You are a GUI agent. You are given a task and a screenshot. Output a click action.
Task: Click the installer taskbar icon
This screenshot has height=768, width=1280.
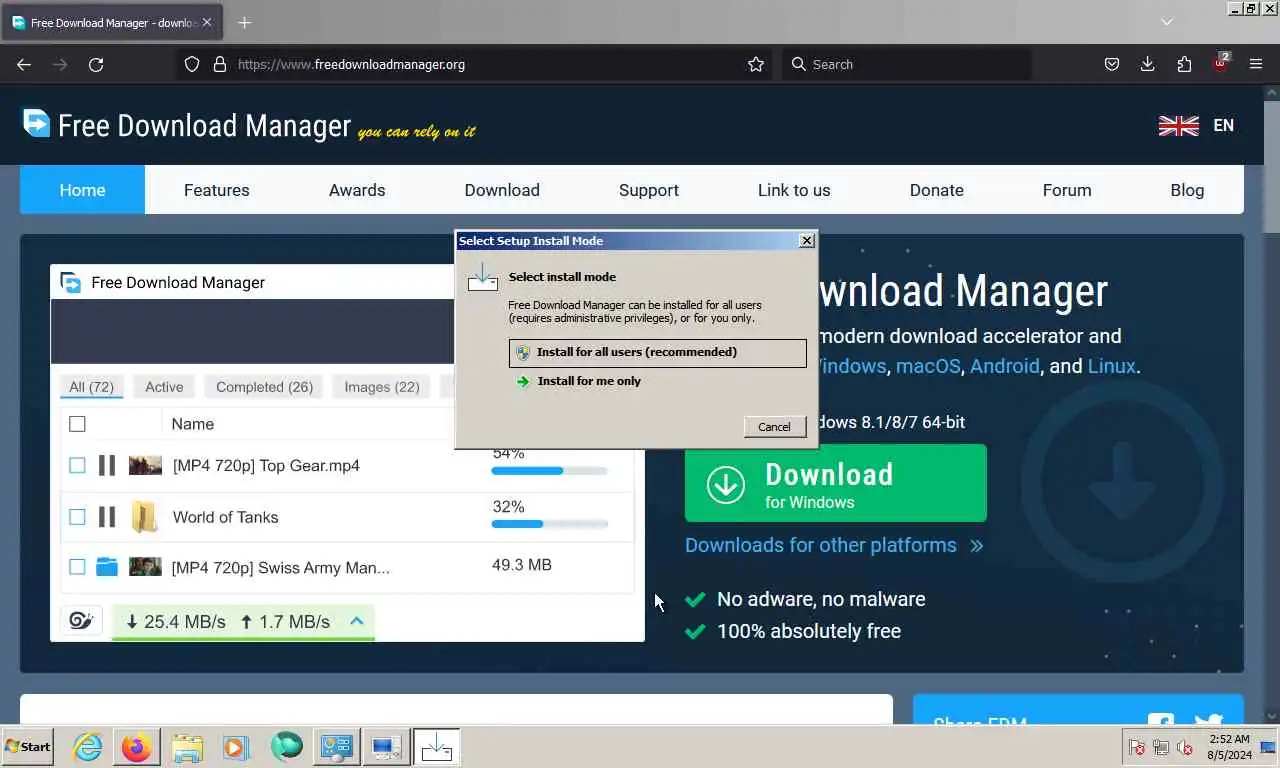(436, 747)
